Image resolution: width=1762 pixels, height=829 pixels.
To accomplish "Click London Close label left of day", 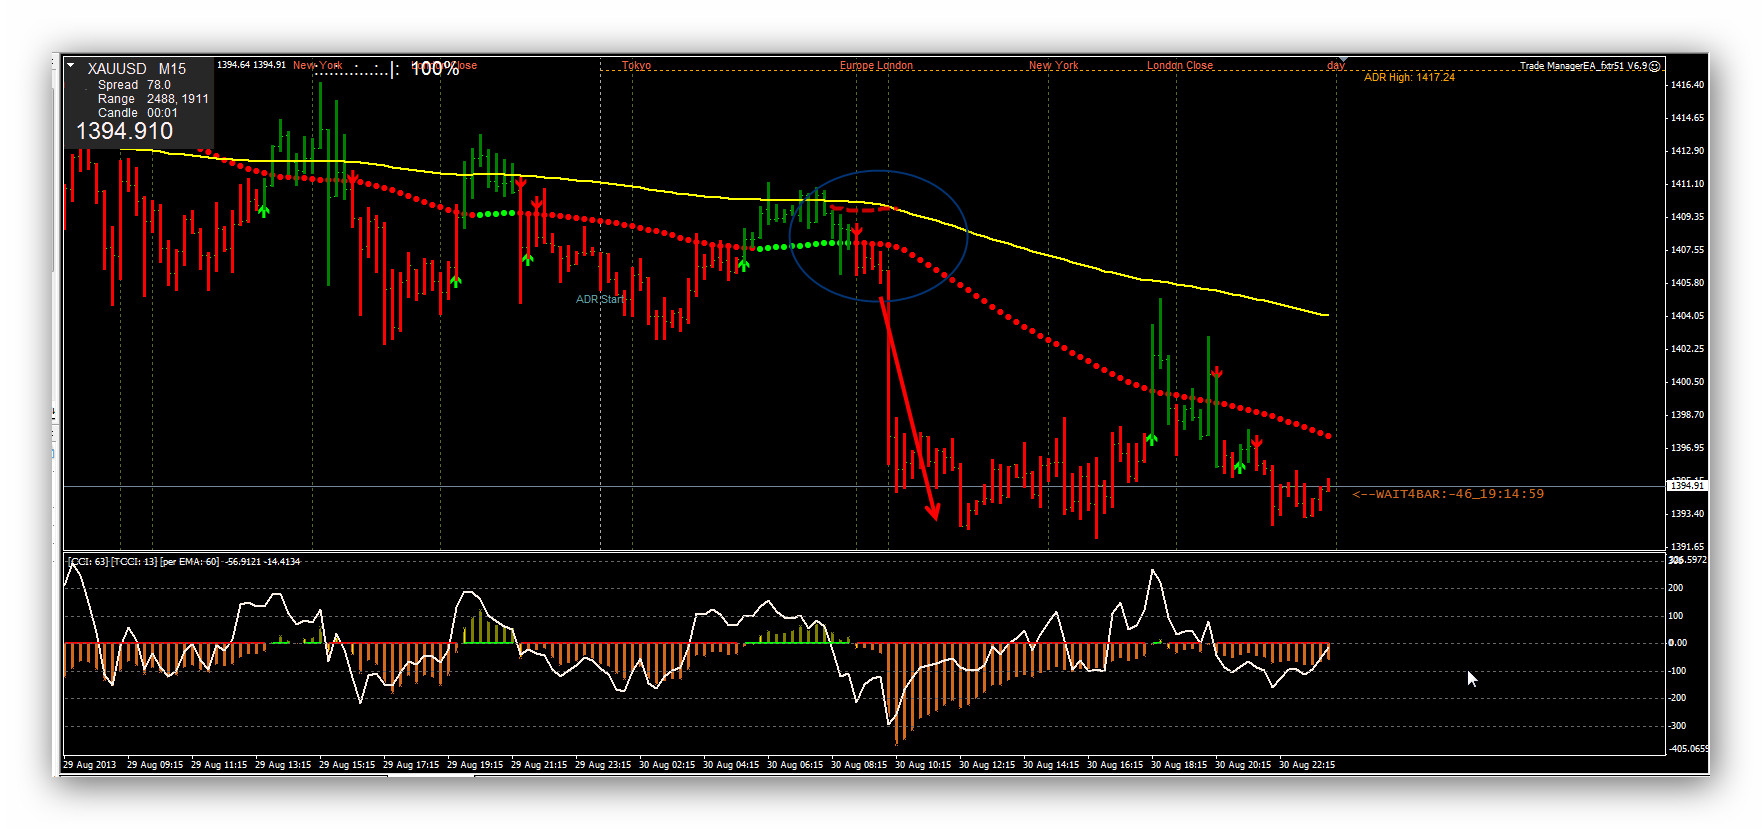I will point(1179,65).
